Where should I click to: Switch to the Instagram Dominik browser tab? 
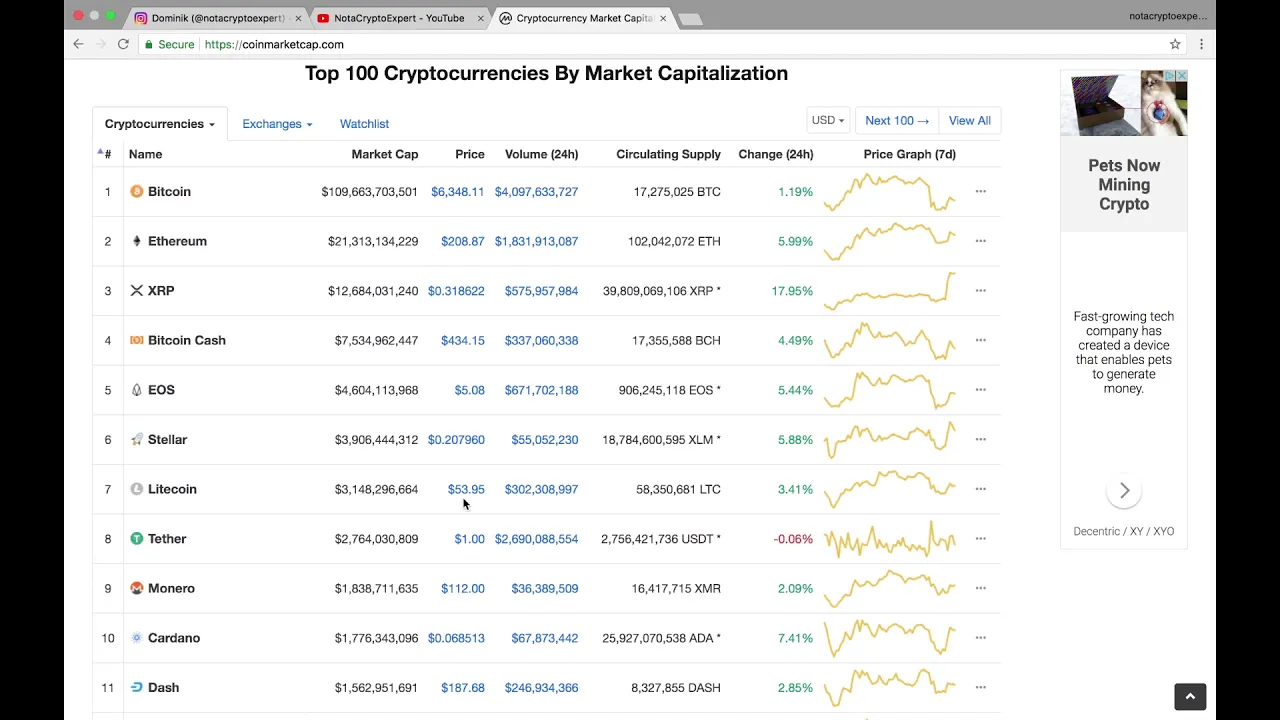pos(217,18)
